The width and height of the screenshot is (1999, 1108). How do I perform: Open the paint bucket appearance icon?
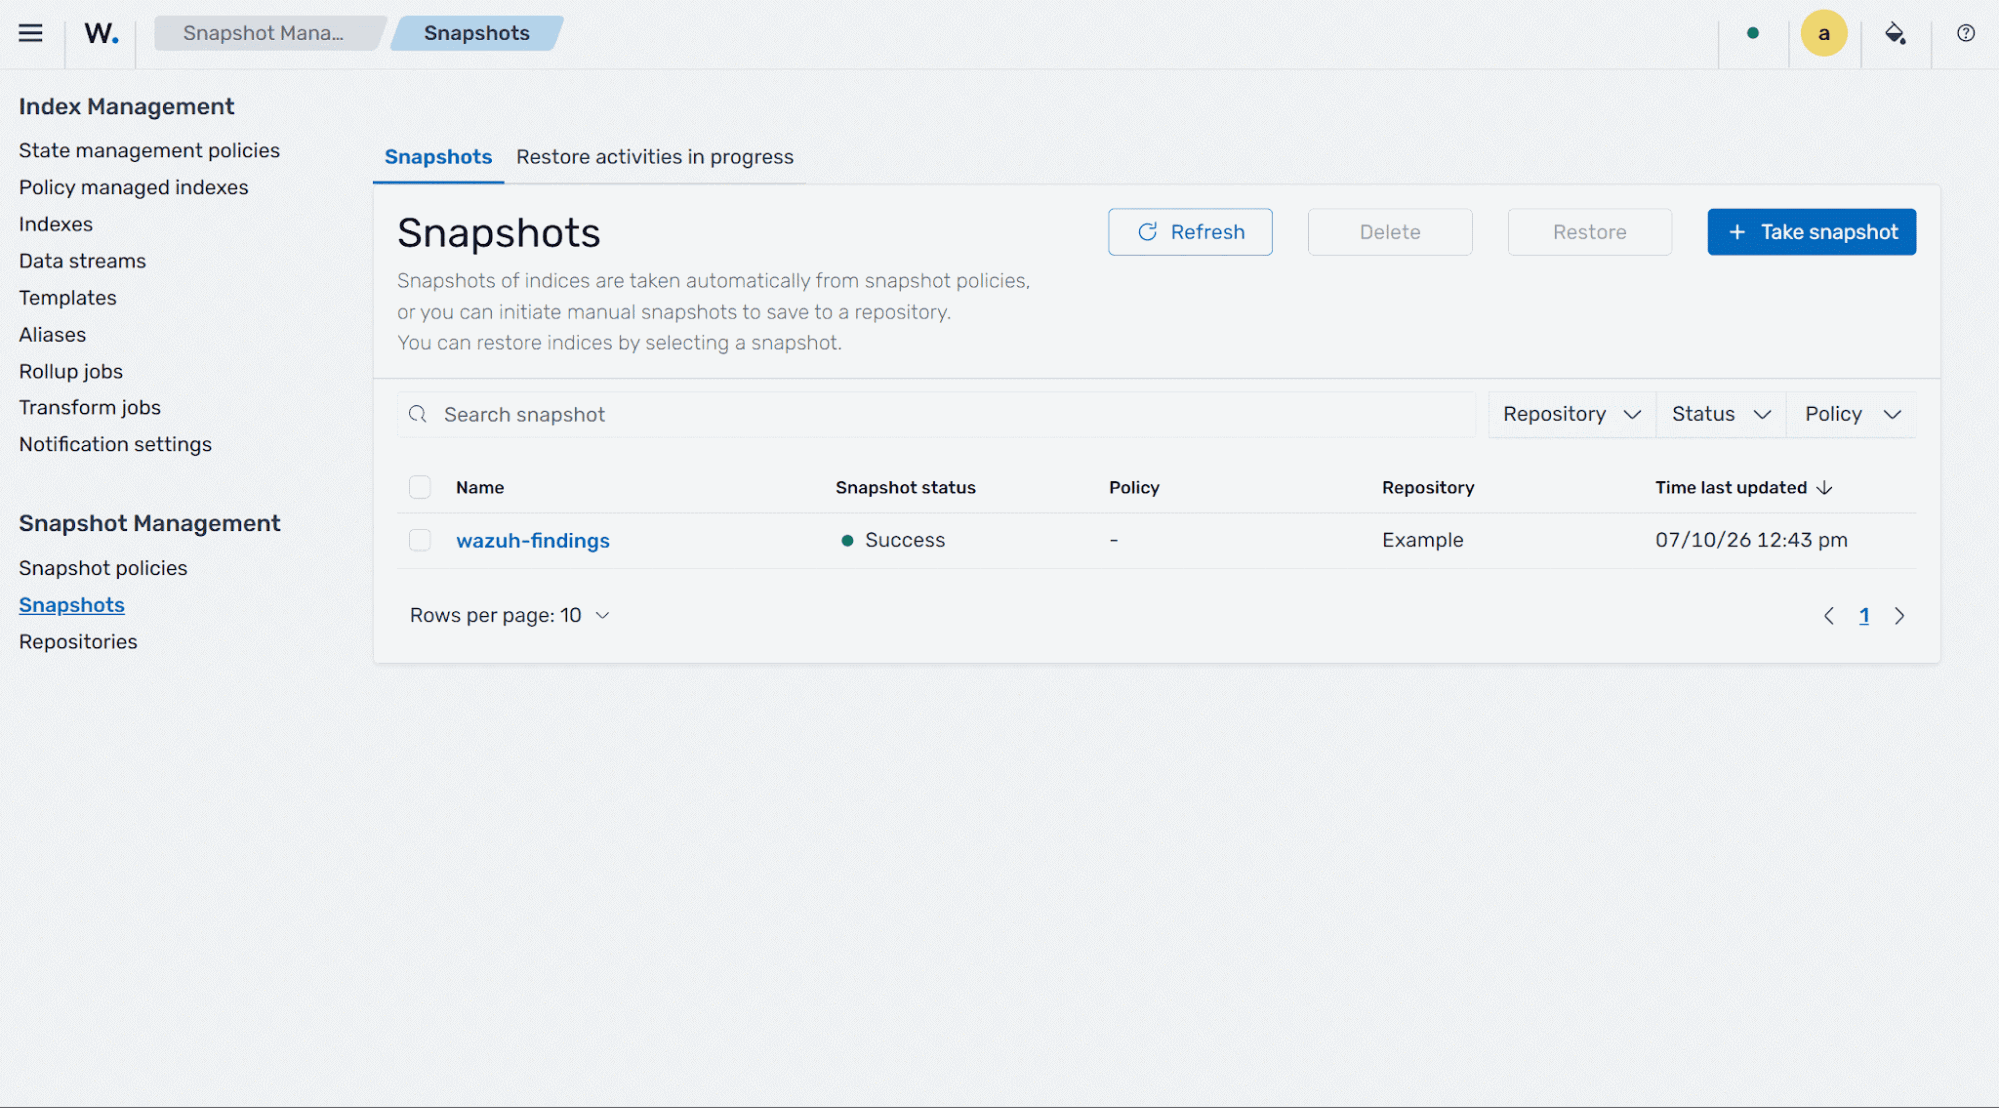coord(1894,33)
